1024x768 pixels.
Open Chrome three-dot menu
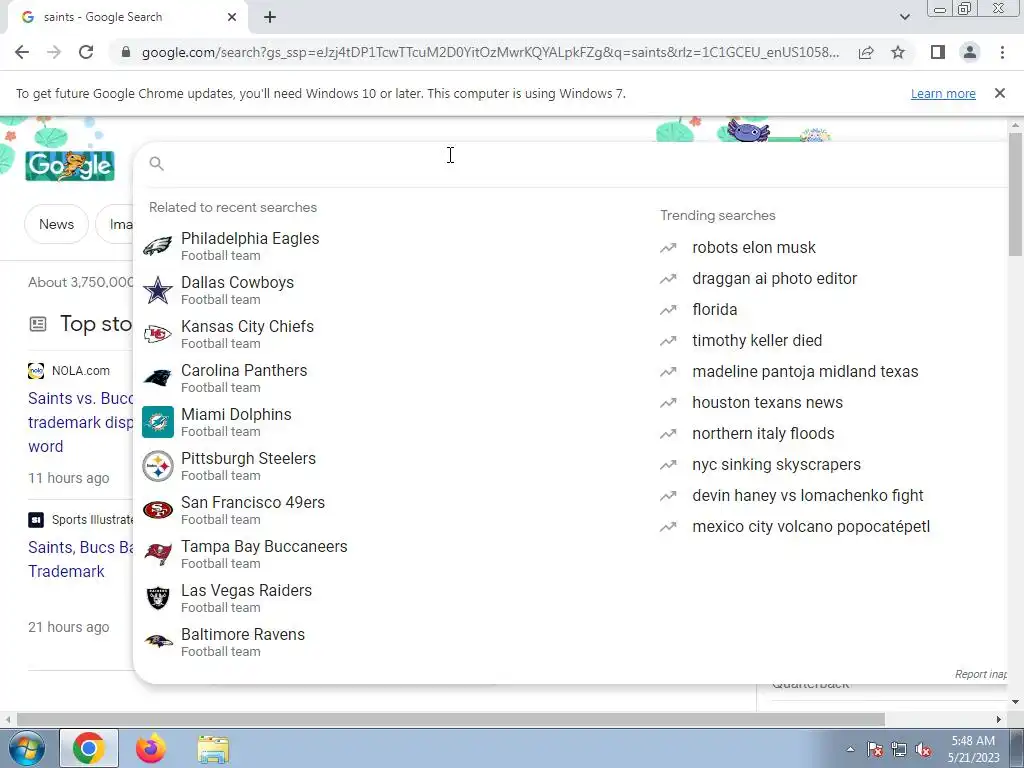pos(1002,52)
